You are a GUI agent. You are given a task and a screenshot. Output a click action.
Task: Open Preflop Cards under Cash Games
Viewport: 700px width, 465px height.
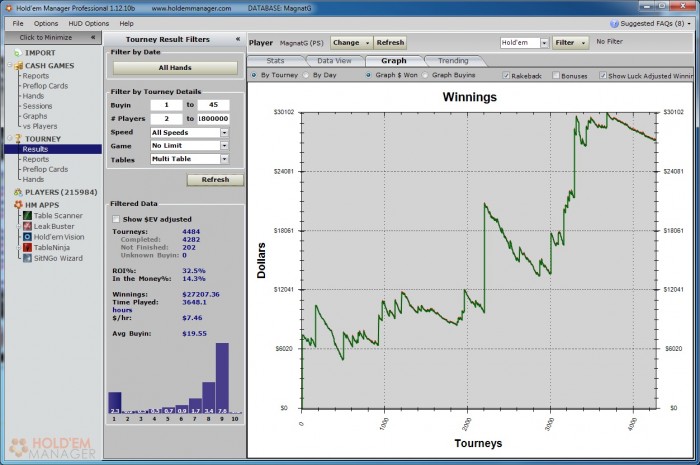tap(45, 86)
